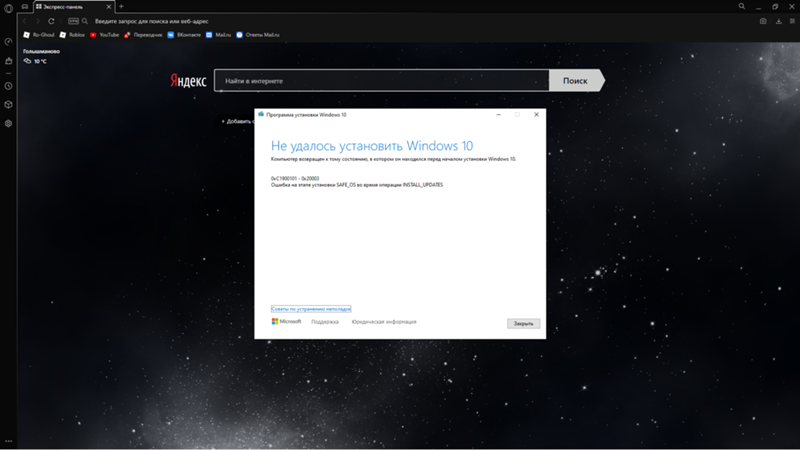The width and height of the screenshot is (800, 450).
Task: Click the Добавить speed dial item
Action: point(238,121)
